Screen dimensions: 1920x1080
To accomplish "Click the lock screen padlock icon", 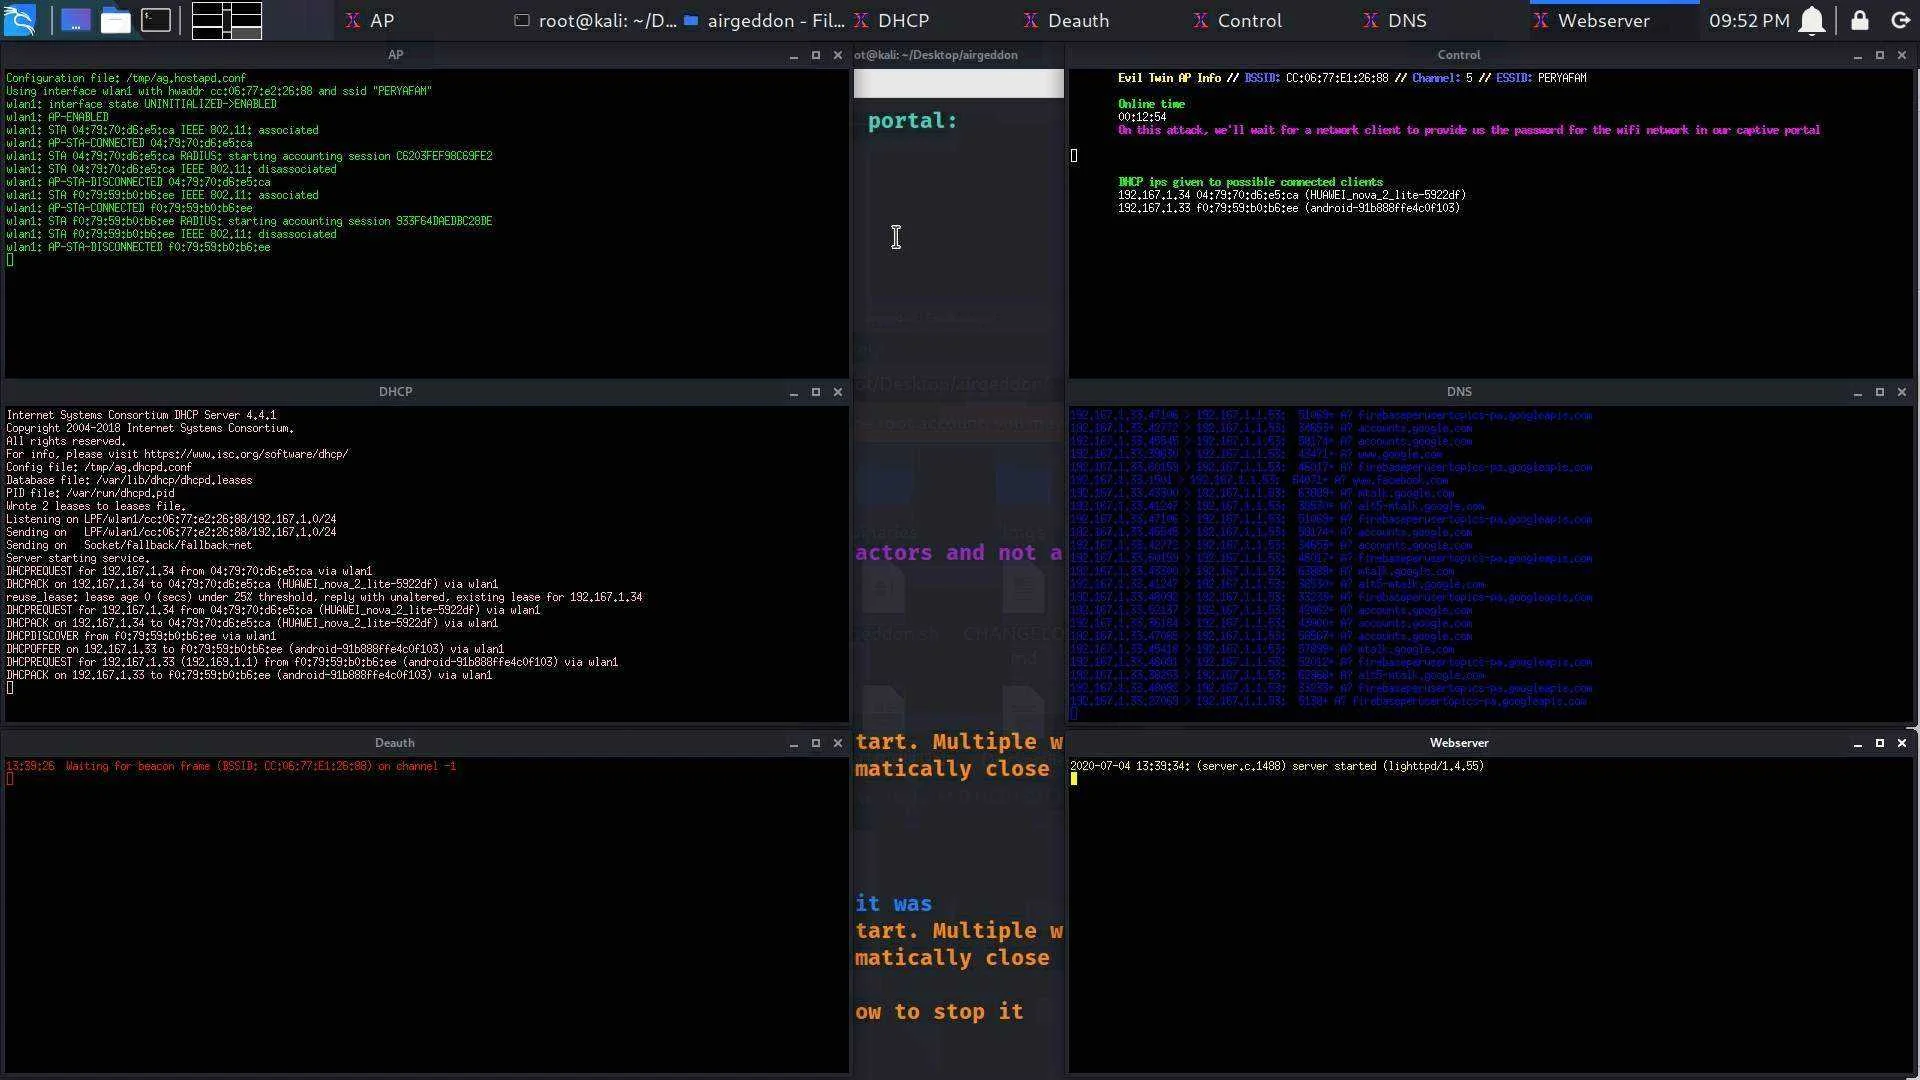I will point(1859,20).
